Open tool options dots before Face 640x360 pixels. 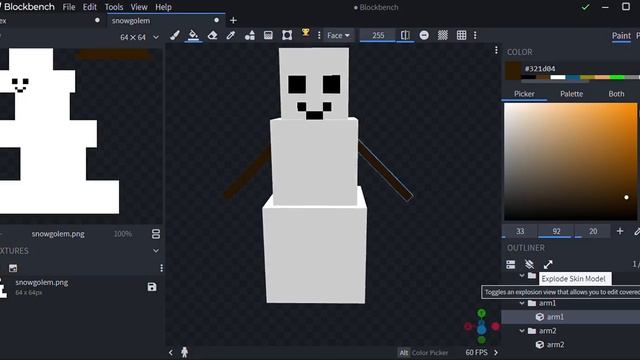(x=319, y=35)
